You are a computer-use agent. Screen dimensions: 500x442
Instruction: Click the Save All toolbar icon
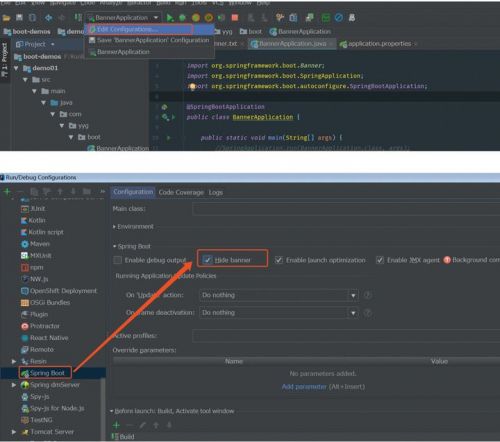click(x=19, y=18)
